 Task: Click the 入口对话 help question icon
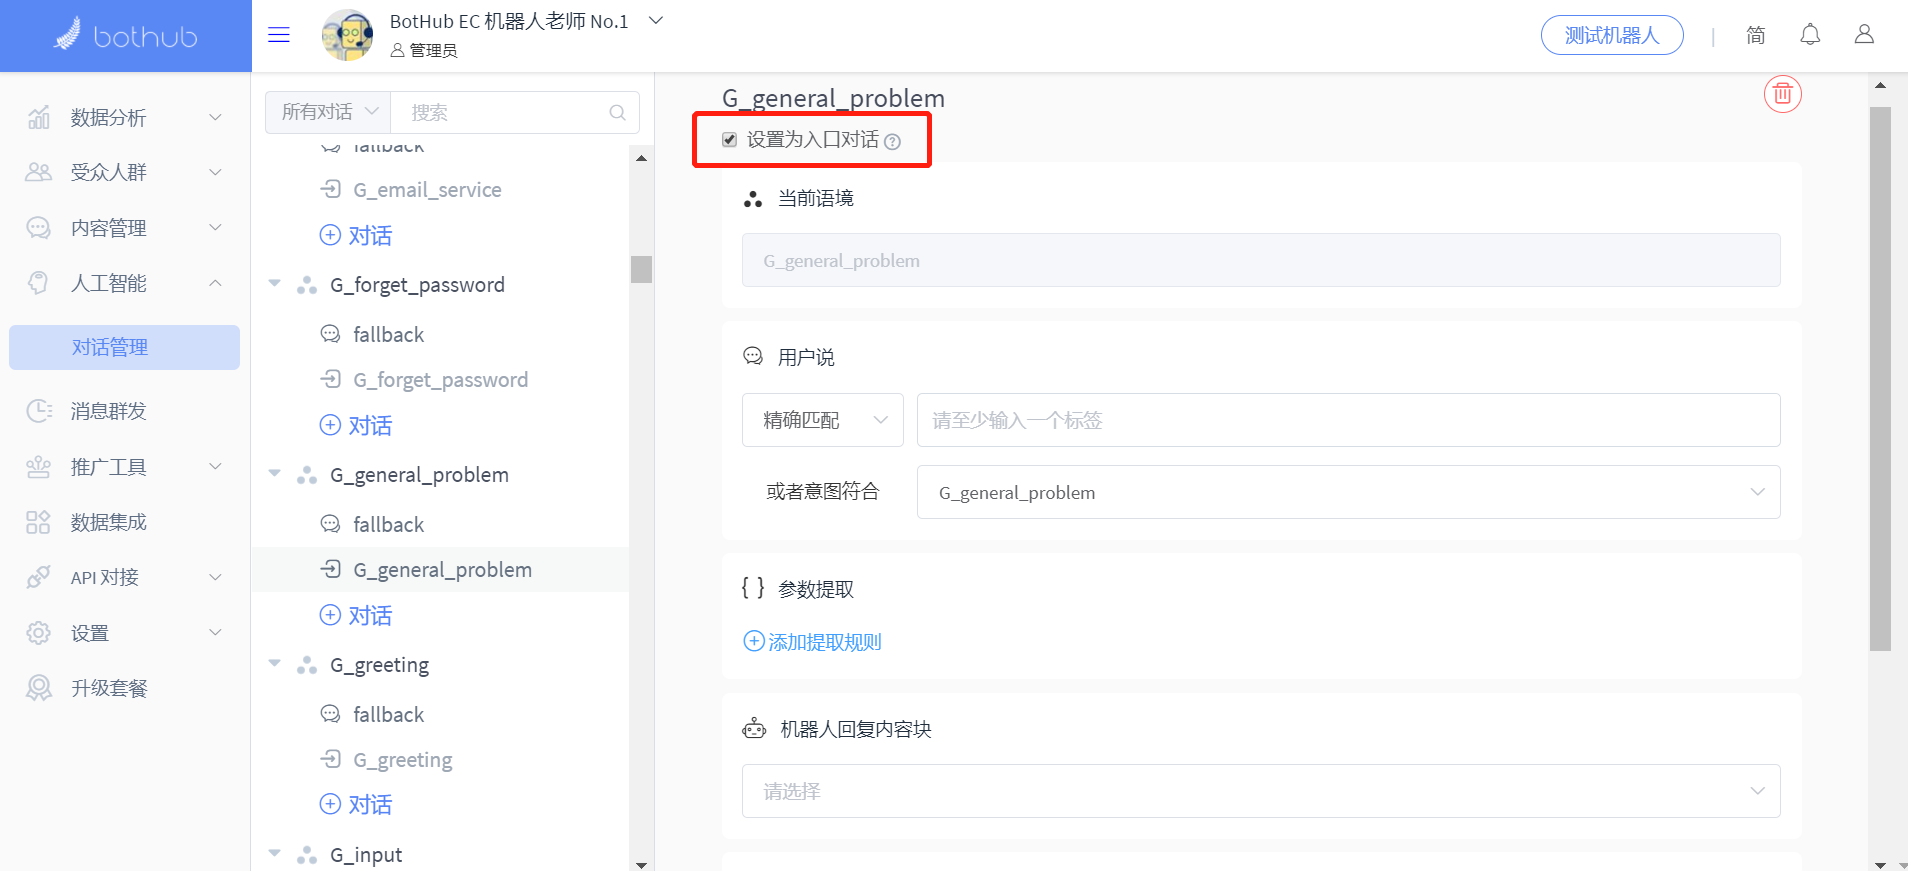[x=893, y=142]
